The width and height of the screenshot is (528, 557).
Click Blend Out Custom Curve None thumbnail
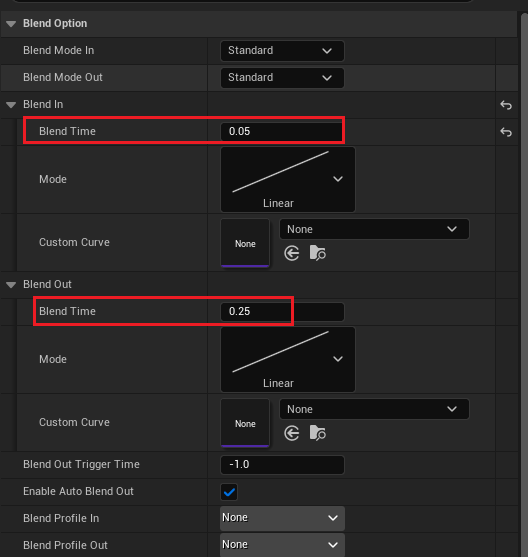[245, 423]
